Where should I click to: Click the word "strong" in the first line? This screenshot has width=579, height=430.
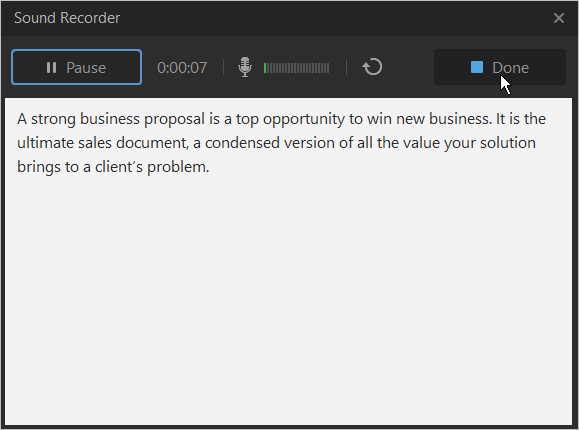pyautogui.click(x=53, y=119)
